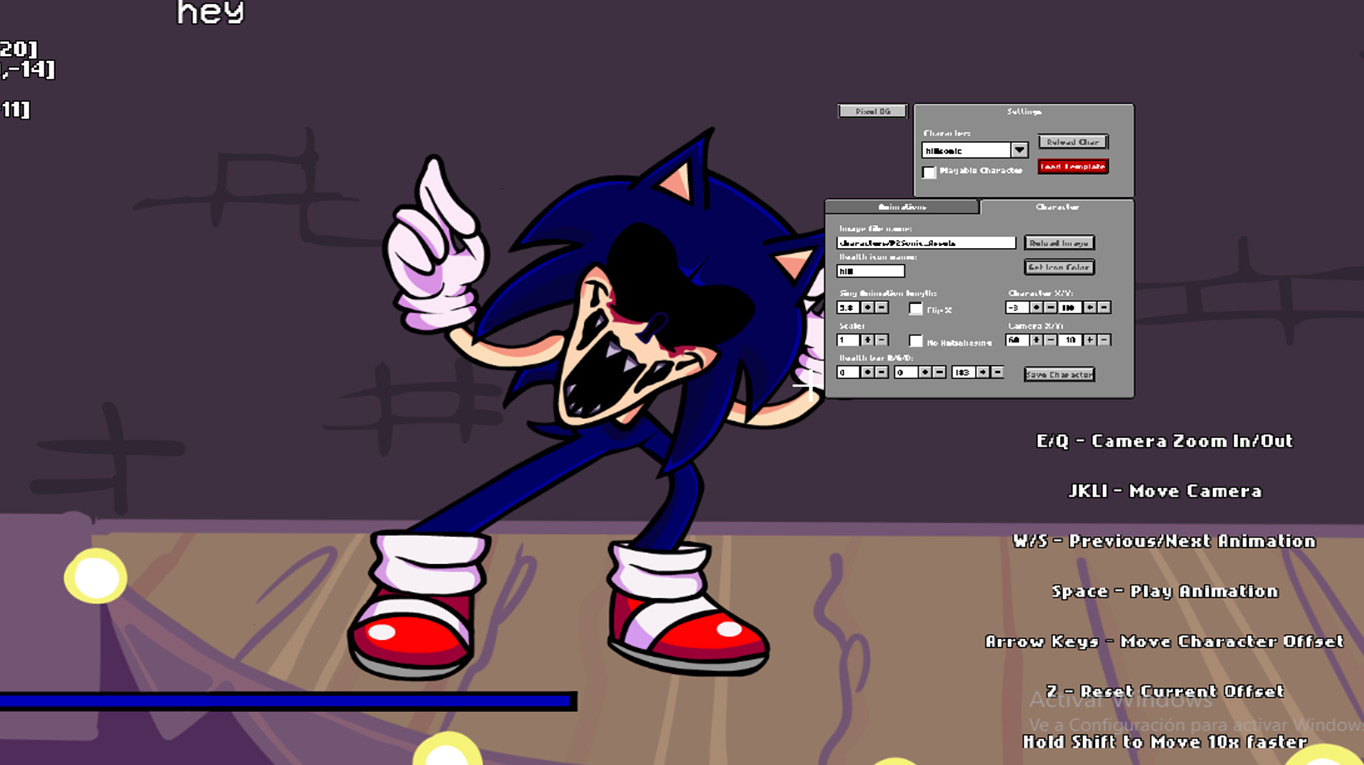Increase Health bar red value with plus
Image resolution: width=1364 pixels, height=765 pixels.
tap(867, 372)
